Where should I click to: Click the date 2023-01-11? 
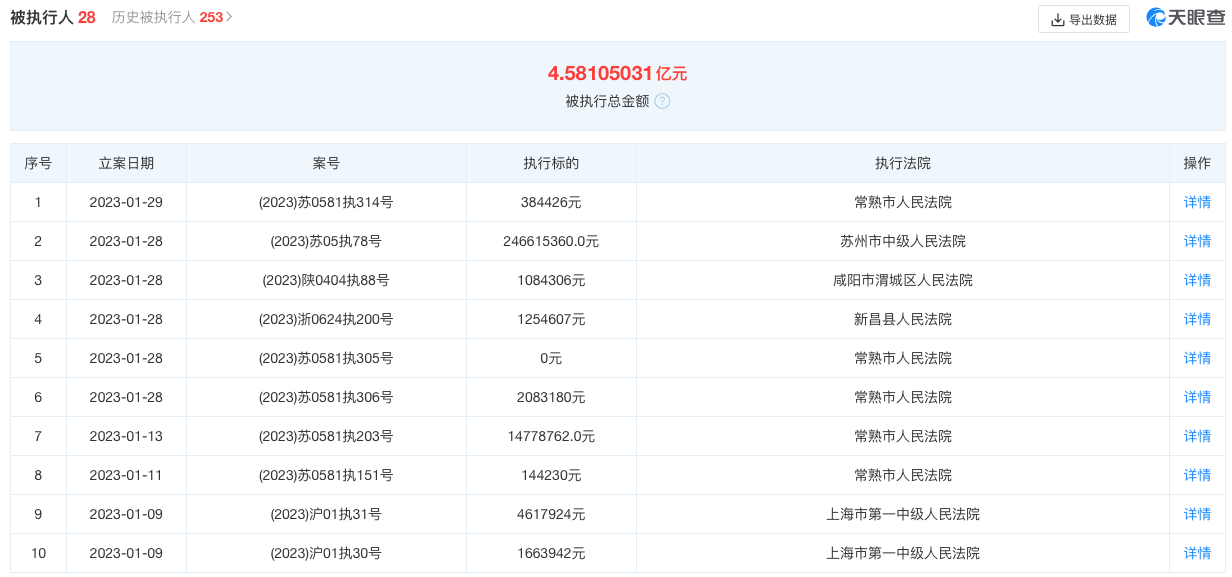coord(126,475)
